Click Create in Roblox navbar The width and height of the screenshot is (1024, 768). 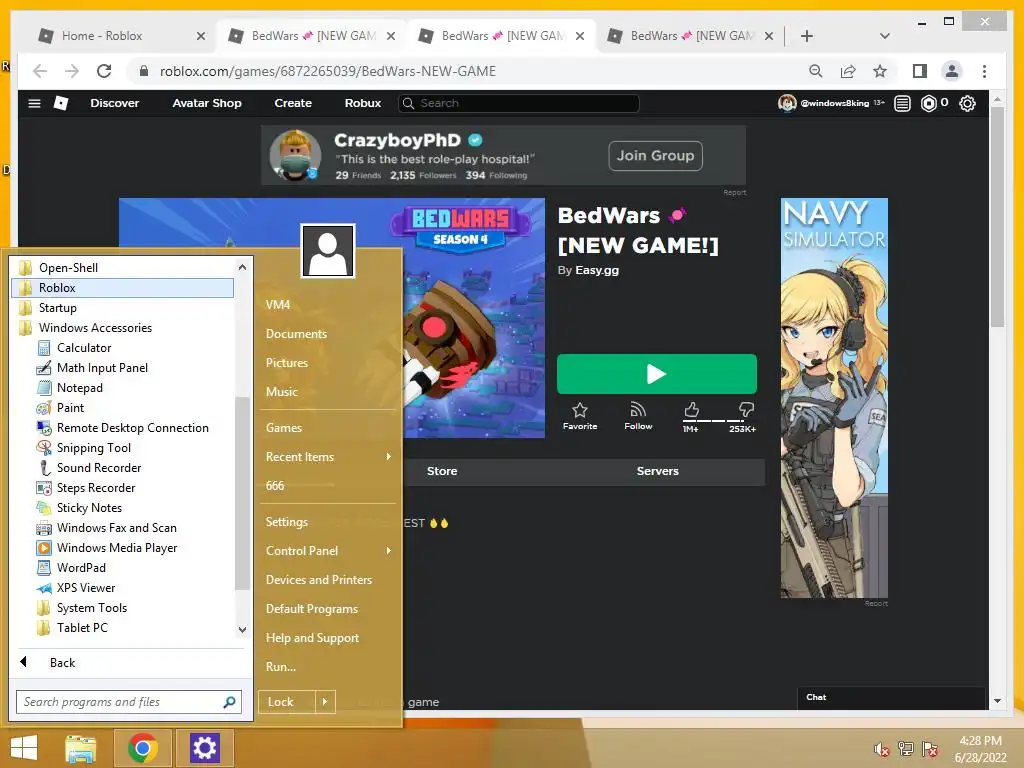point(293,103)
